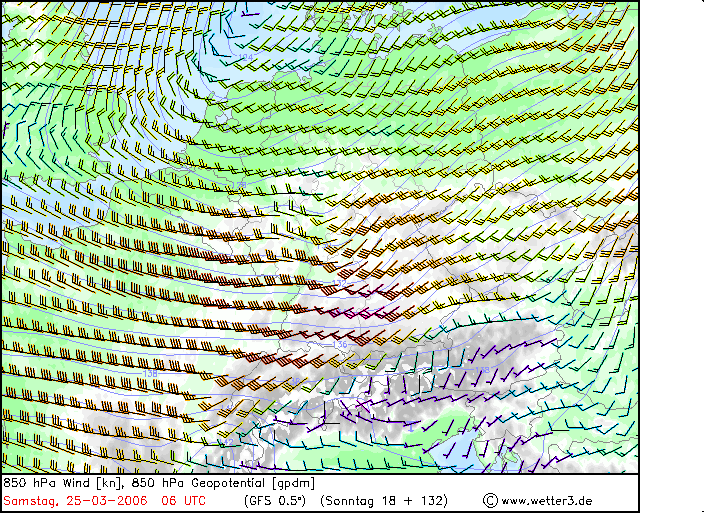Open the www.wetter3.de credit text
Viewport: 704px width, 513px height.
tap(547, 501)
